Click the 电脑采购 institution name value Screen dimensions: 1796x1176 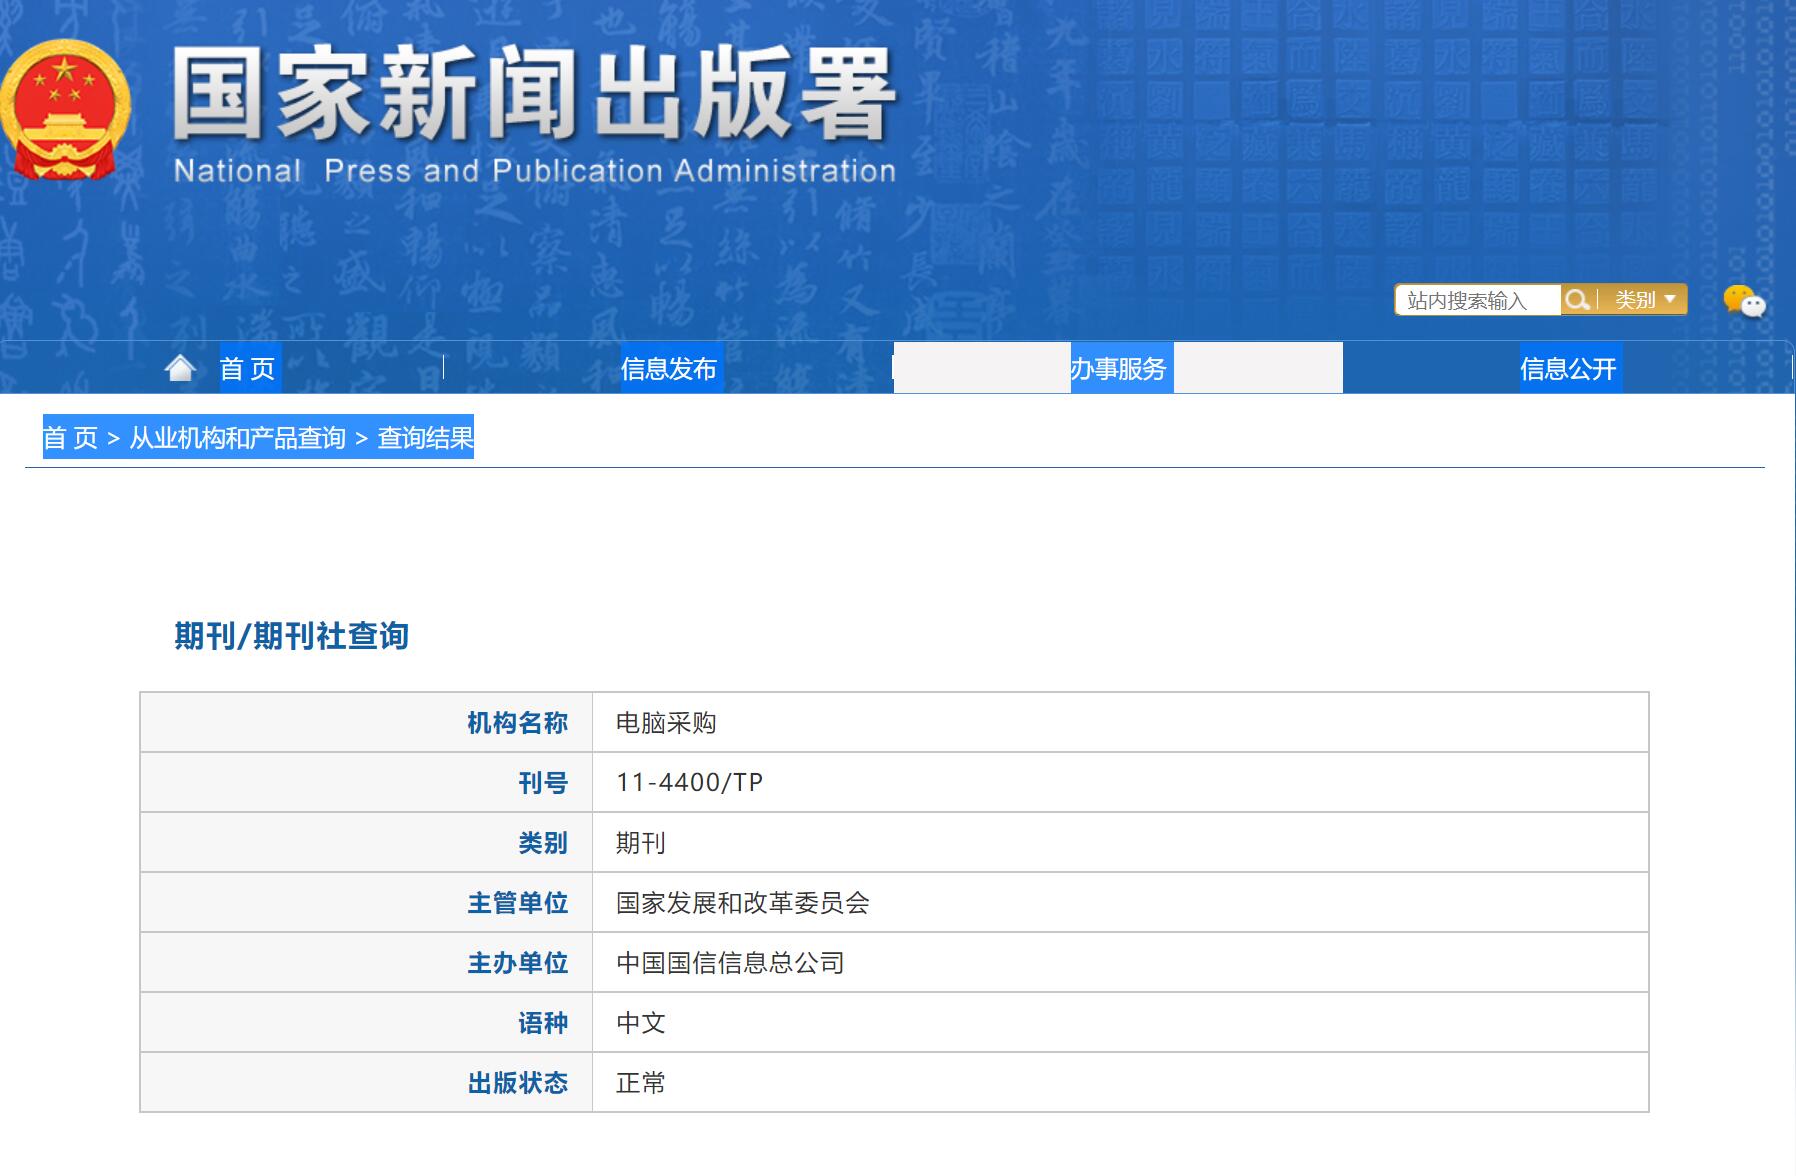pyautogui.click(x=666, y=723)
